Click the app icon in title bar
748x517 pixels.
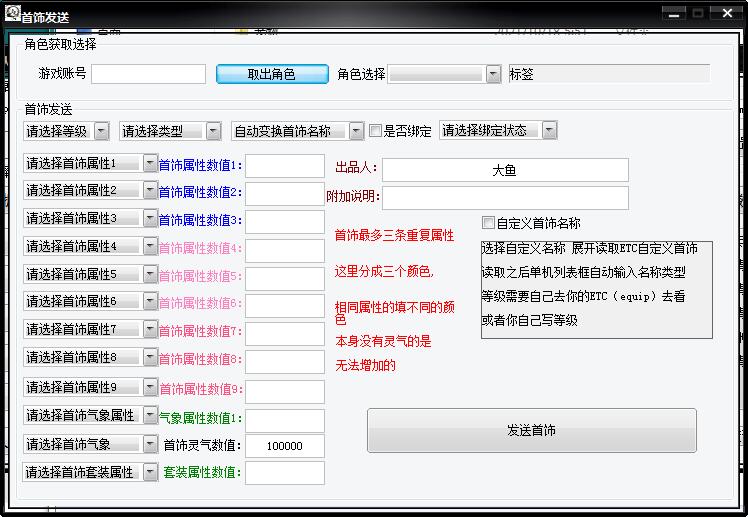point(11,14)
